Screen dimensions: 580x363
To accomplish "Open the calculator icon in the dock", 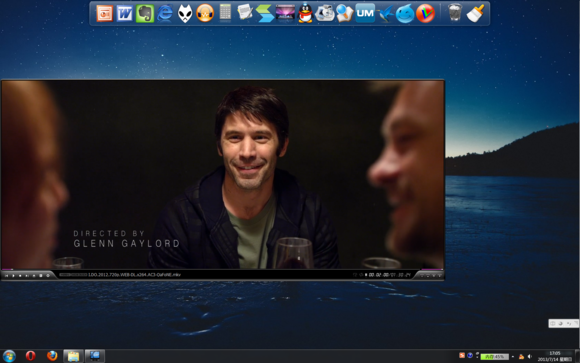I will pyautogui.click(x=225, y=13).
